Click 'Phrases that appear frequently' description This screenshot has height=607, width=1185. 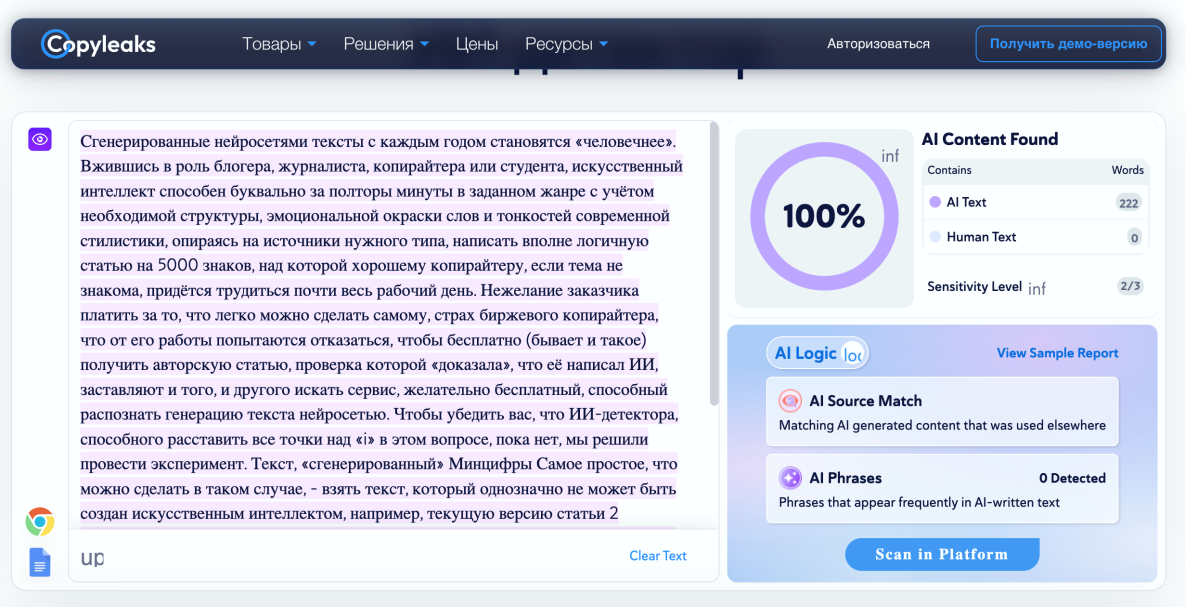click(x=919, y=502)
